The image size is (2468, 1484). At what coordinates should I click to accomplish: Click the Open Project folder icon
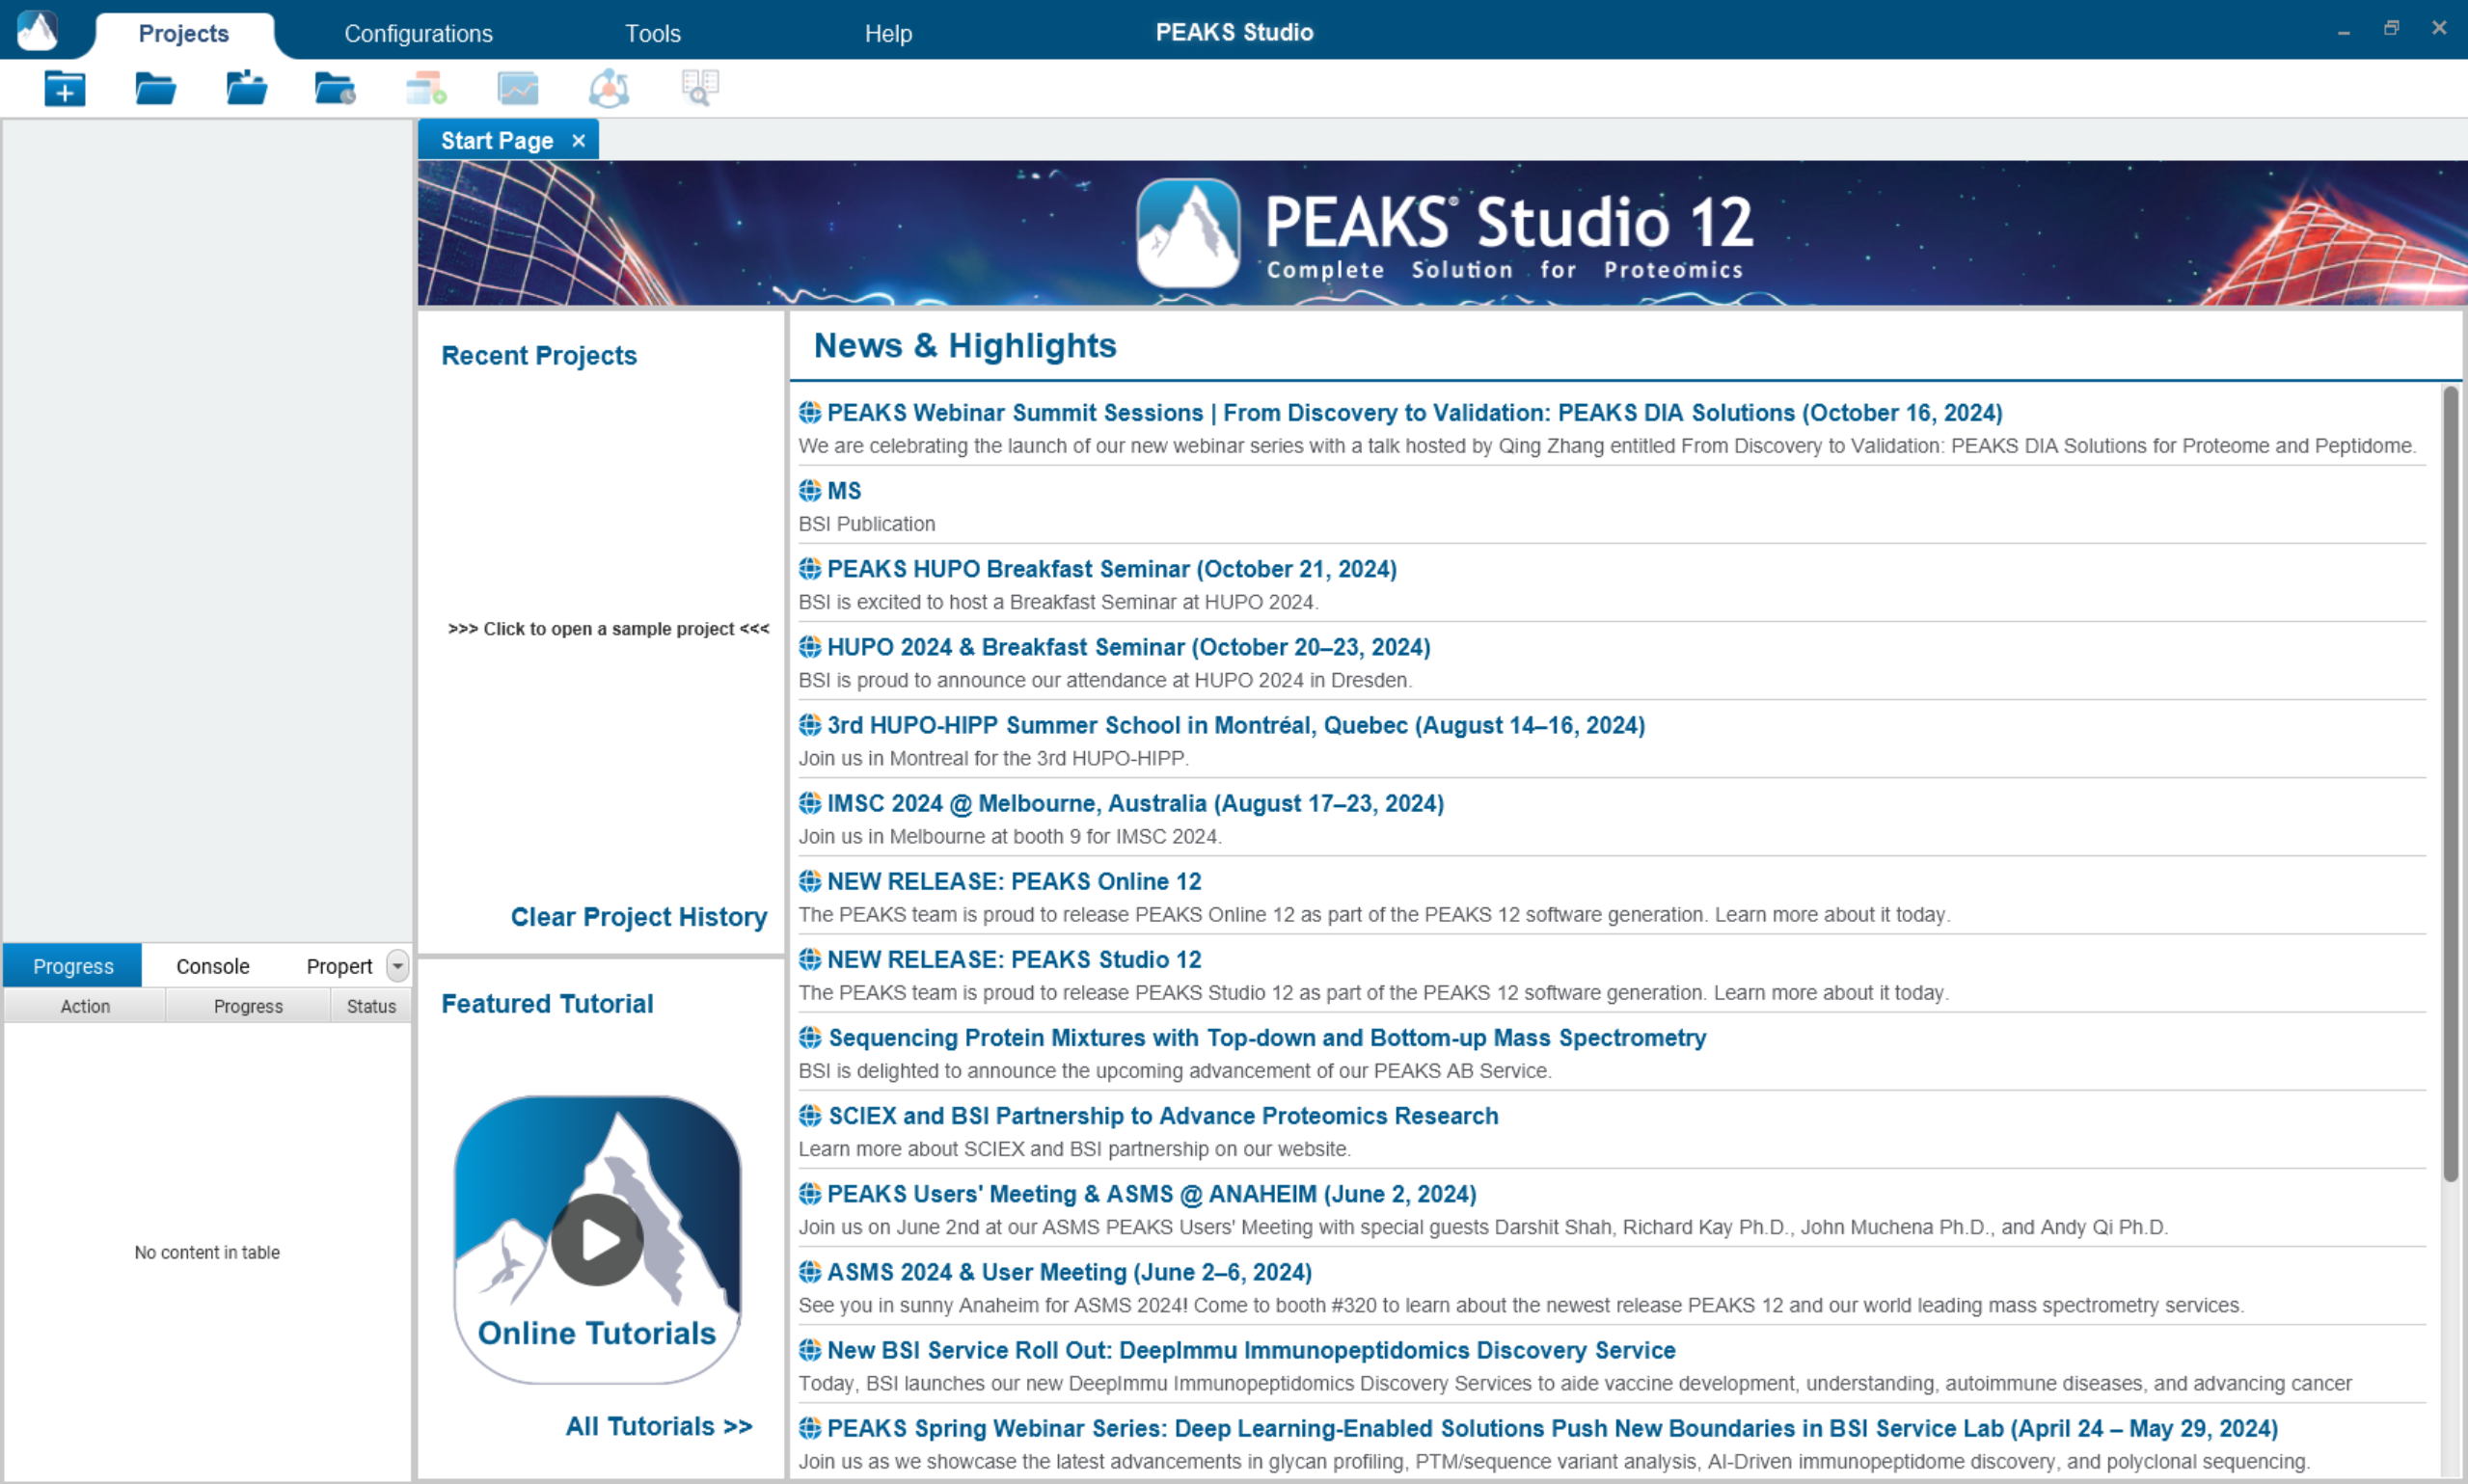155,89
